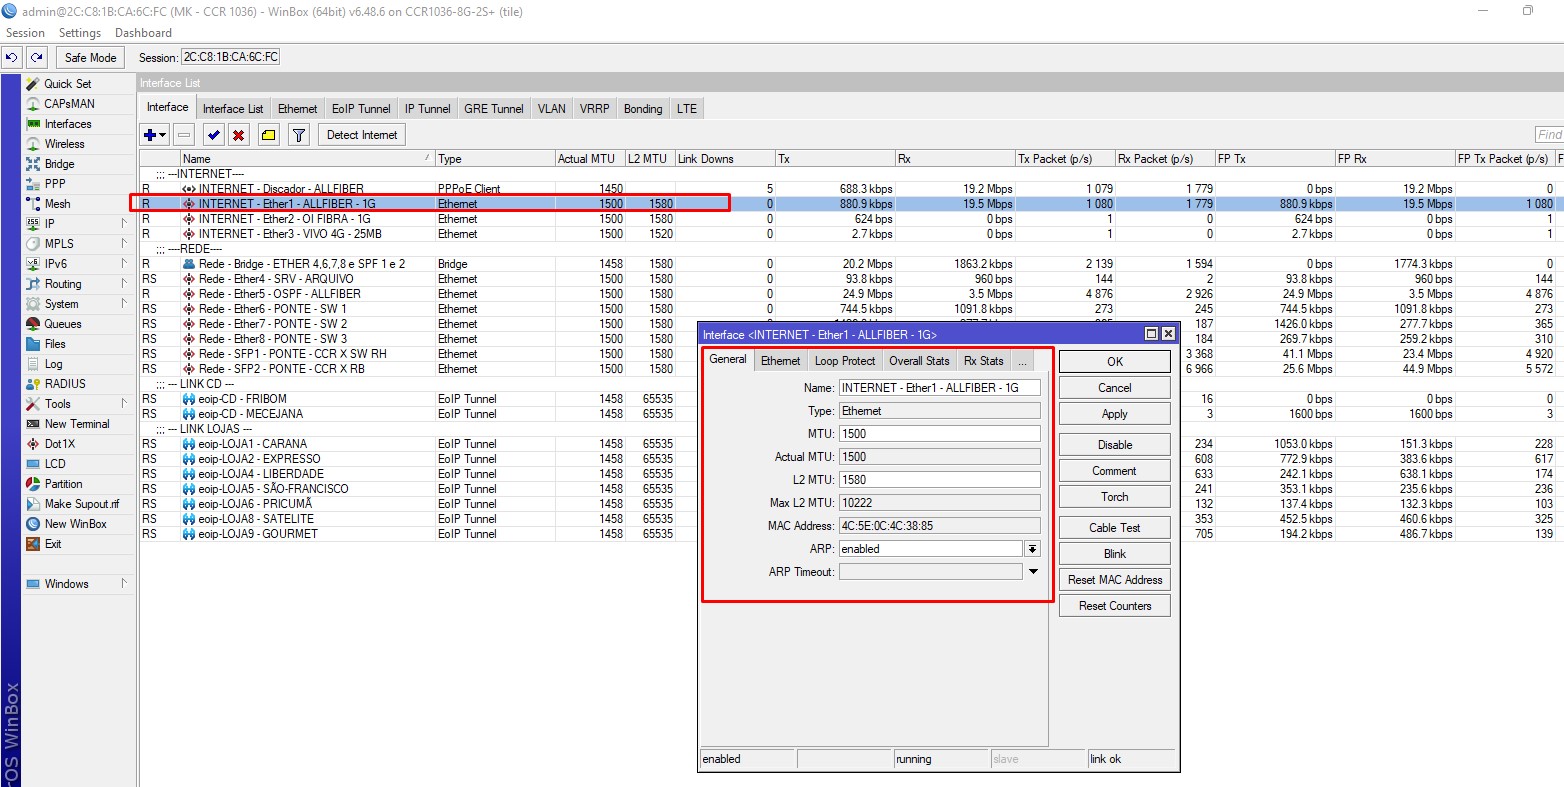This screenshot has width=1564, height=787.
Task: Switch to the EoIP Tunnel tab
Action: pyautogui.click(x=361, y=109)
